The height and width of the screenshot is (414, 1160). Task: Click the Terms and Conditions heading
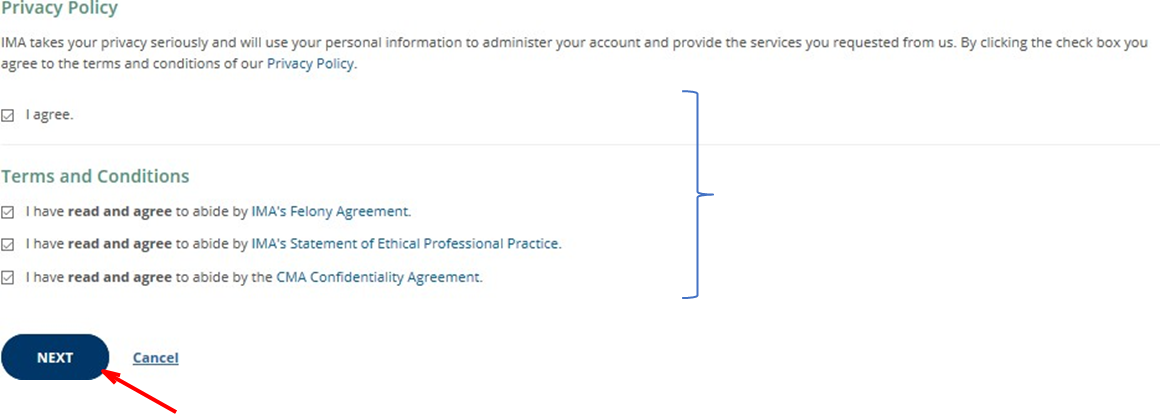click(x=95, y=177)
